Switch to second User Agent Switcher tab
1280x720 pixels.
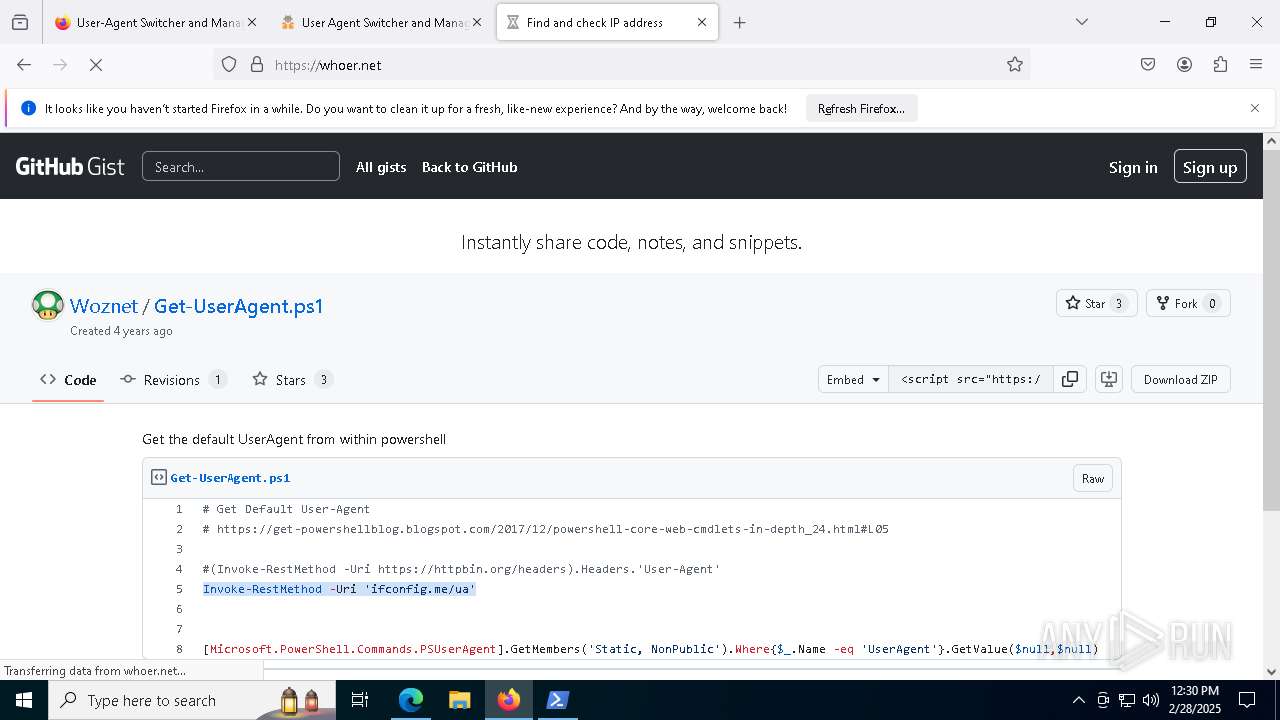coord(380,22)
